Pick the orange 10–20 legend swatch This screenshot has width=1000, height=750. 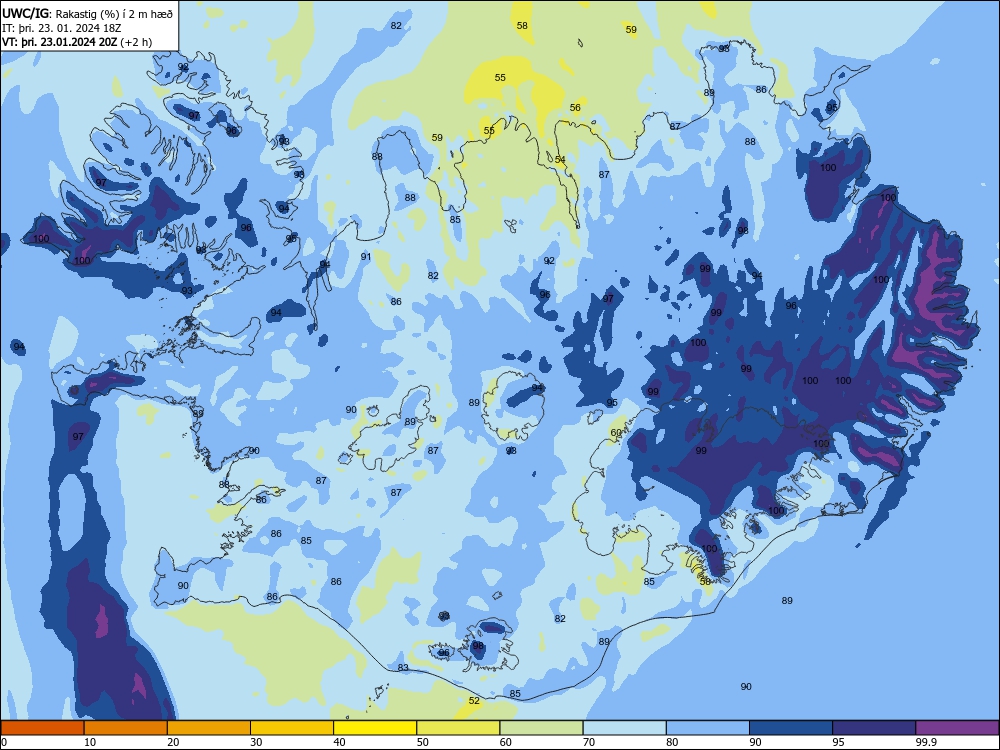[x=126, y=728]
